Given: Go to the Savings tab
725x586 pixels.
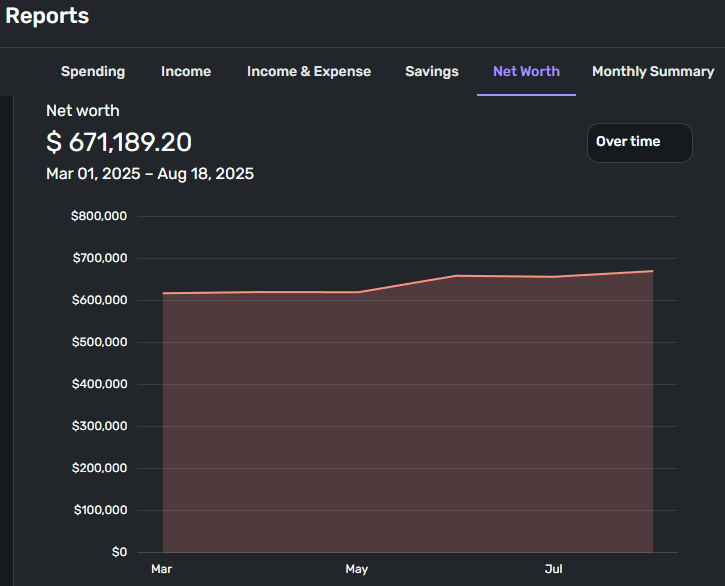Looking at the screenshot, I should click(x=432, y=72).
